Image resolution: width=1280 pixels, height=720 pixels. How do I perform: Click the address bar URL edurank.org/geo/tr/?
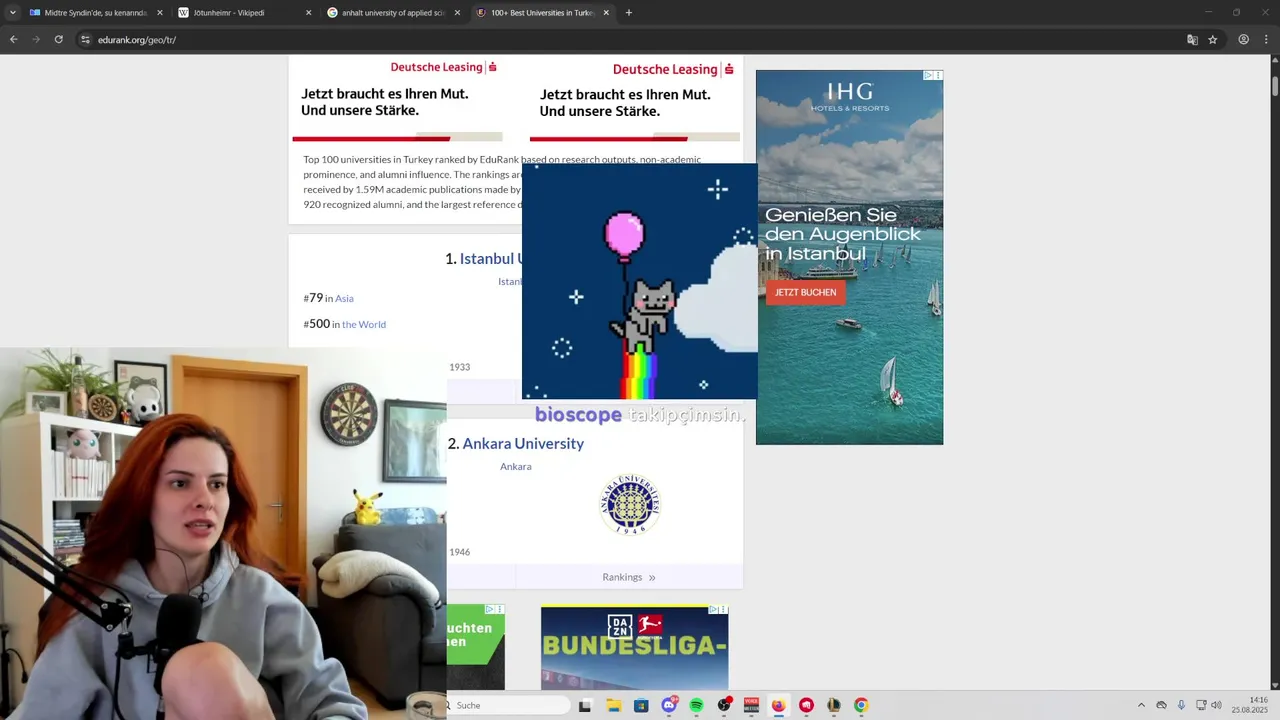pos(137,40)
